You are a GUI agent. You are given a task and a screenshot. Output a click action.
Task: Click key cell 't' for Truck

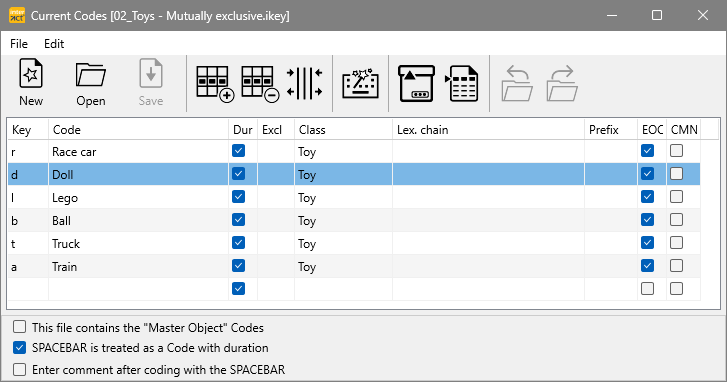(28, 243)
